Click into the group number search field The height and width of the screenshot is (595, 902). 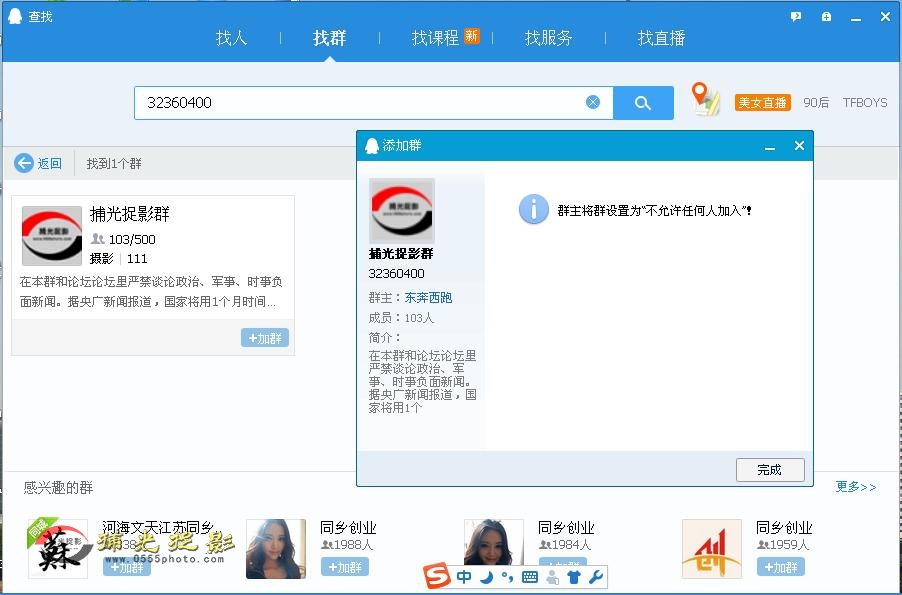pyautogui.click(x=360, y=102)
